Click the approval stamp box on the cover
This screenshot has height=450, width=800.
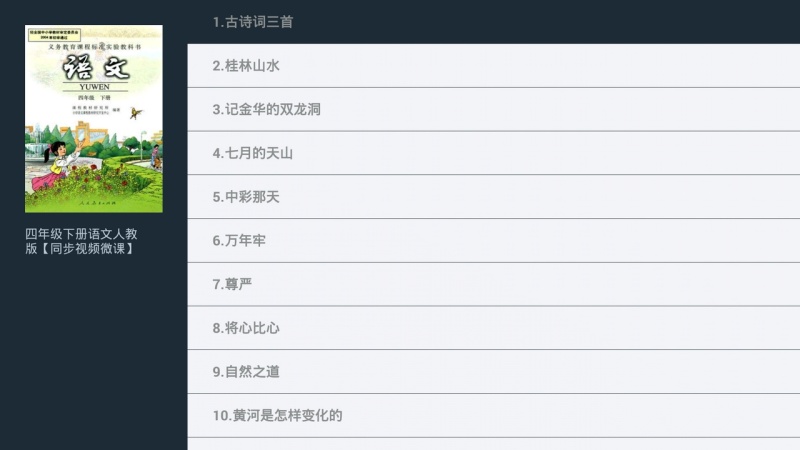coord(54,35)
